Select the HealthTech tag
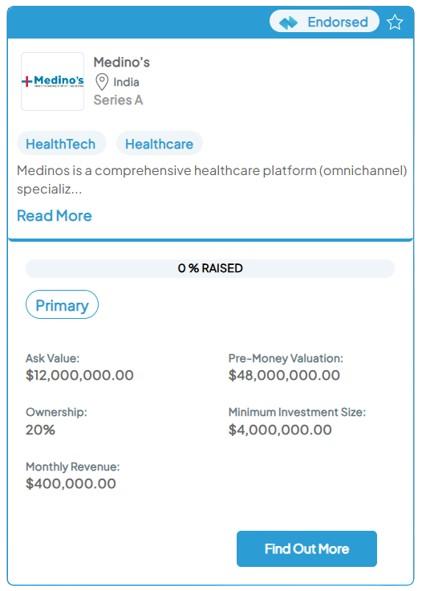 coord(61,144)
